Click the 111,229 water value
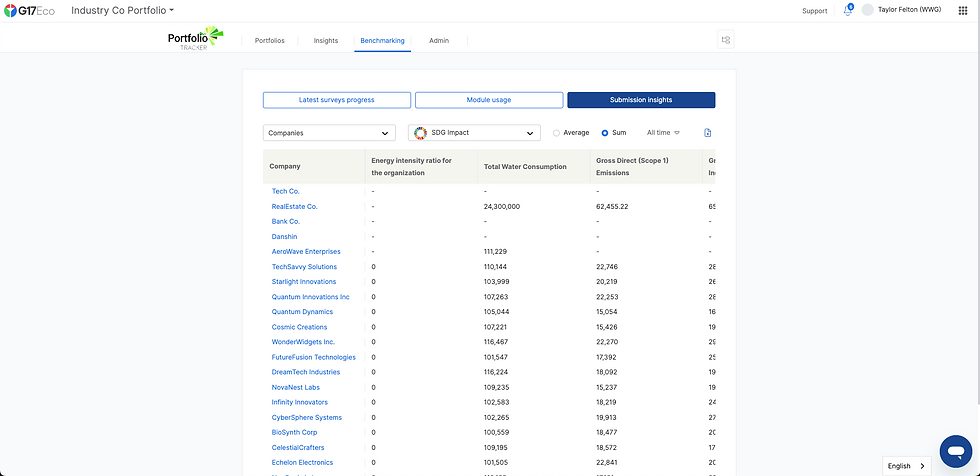 (494, 252)
